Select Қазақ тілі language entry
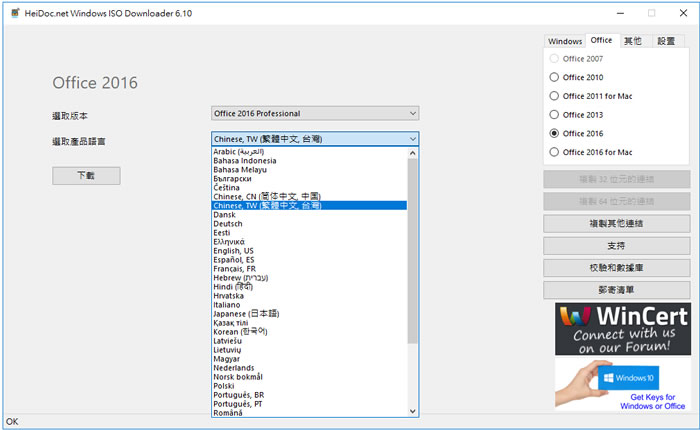The height and width of the screenshot is (430, 700). pos(309,323)
